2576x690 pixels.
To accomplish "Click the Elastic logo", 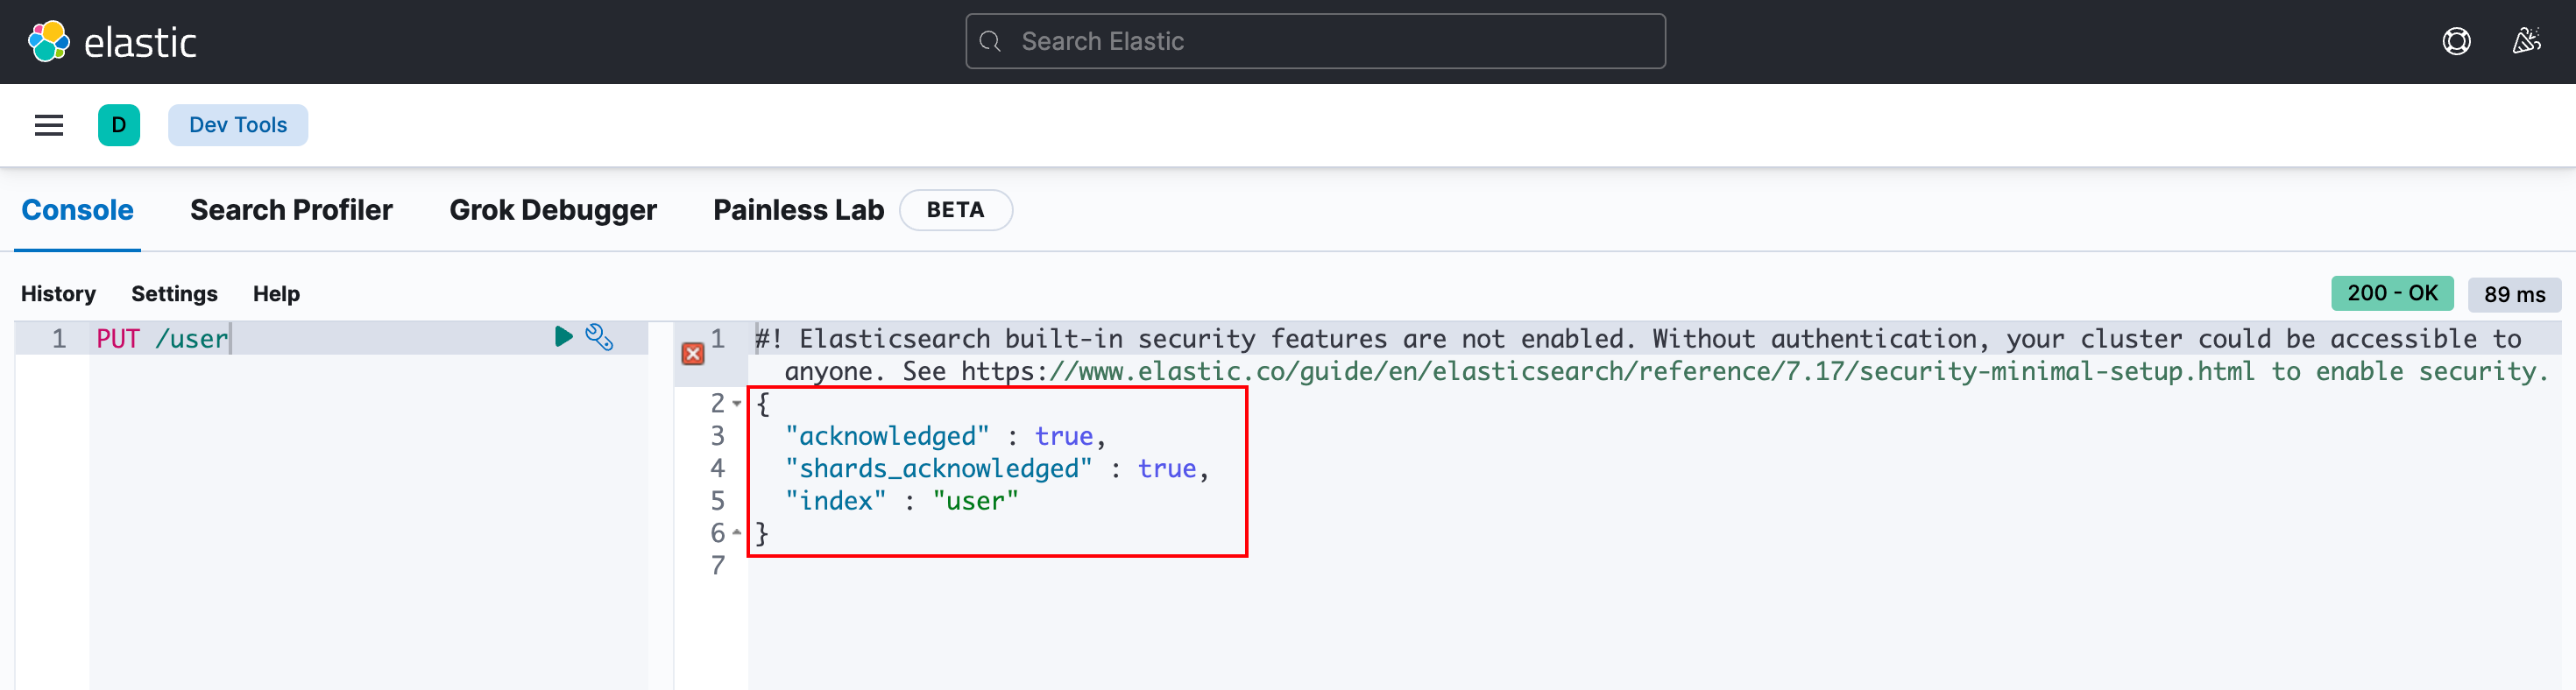I will (x=112, y=42).
